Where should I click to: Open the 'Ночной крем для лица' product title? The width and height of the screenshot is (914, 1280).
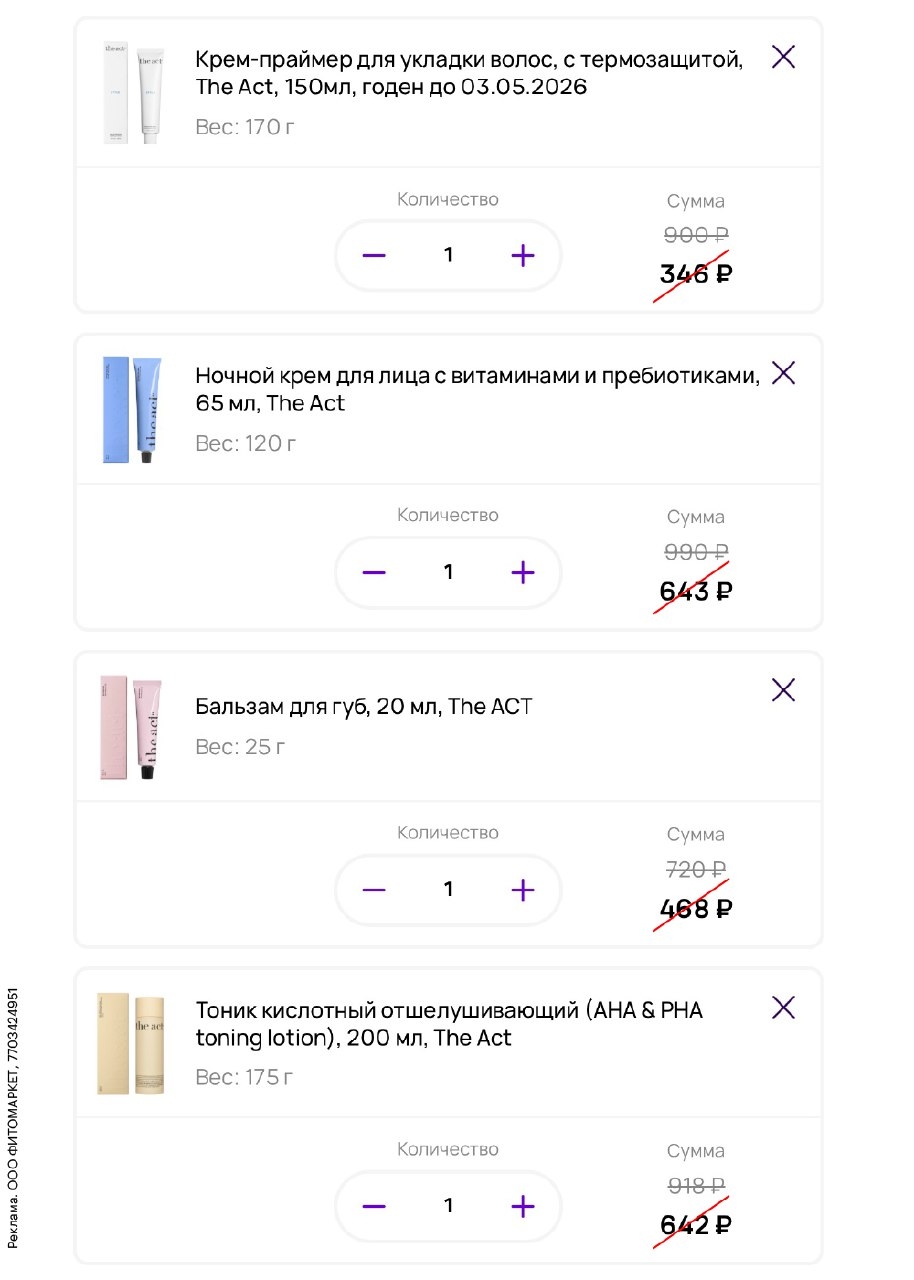(x=477, y=390)
